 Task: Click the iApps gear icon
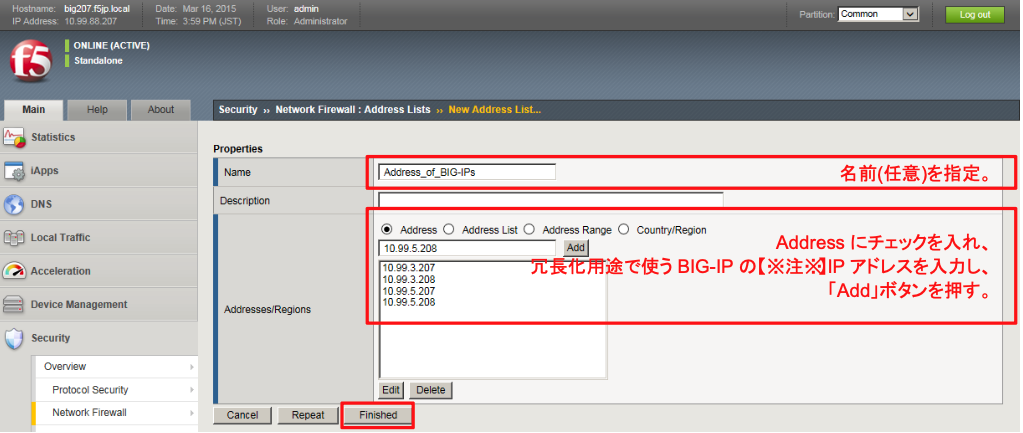pos(14,171)
